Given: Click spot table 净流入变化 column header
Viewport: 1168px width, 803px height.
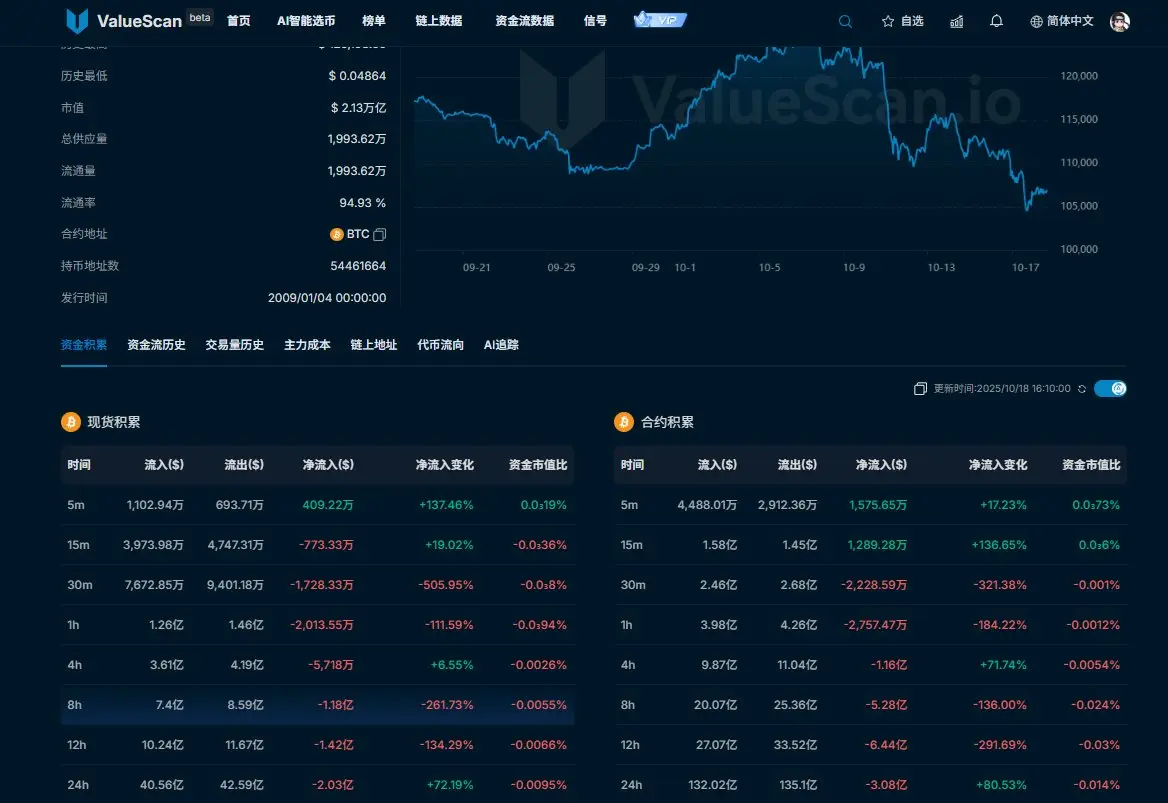Looking at the screenshot, I should click(x=445, y=465).
